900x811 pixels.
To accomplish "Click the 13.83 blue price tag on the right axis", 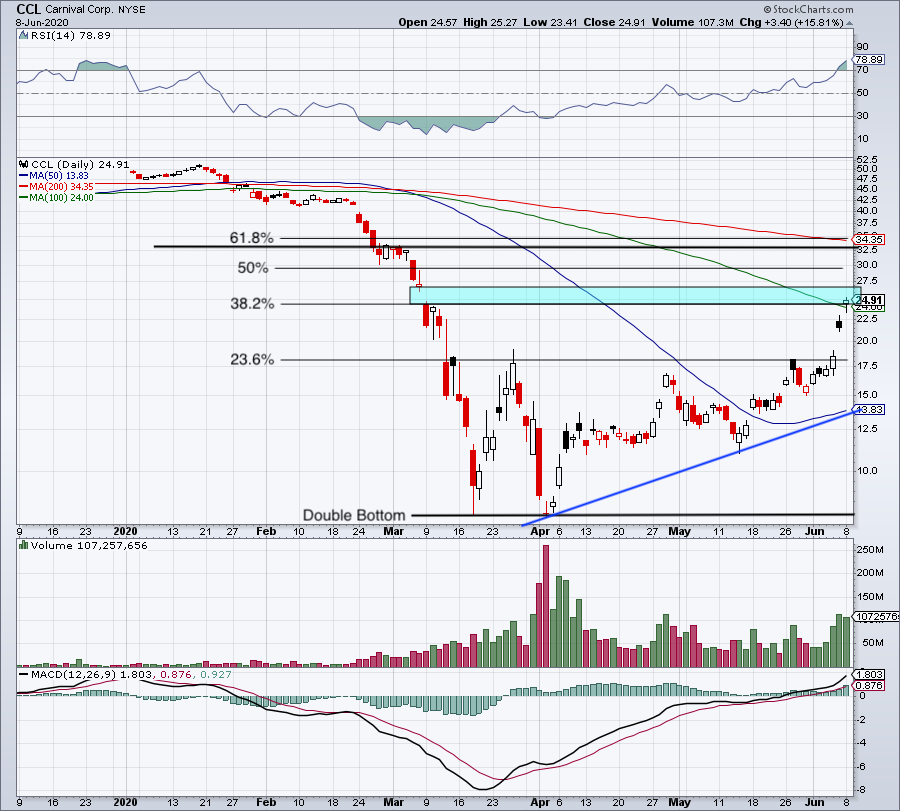I will [868, 409].
